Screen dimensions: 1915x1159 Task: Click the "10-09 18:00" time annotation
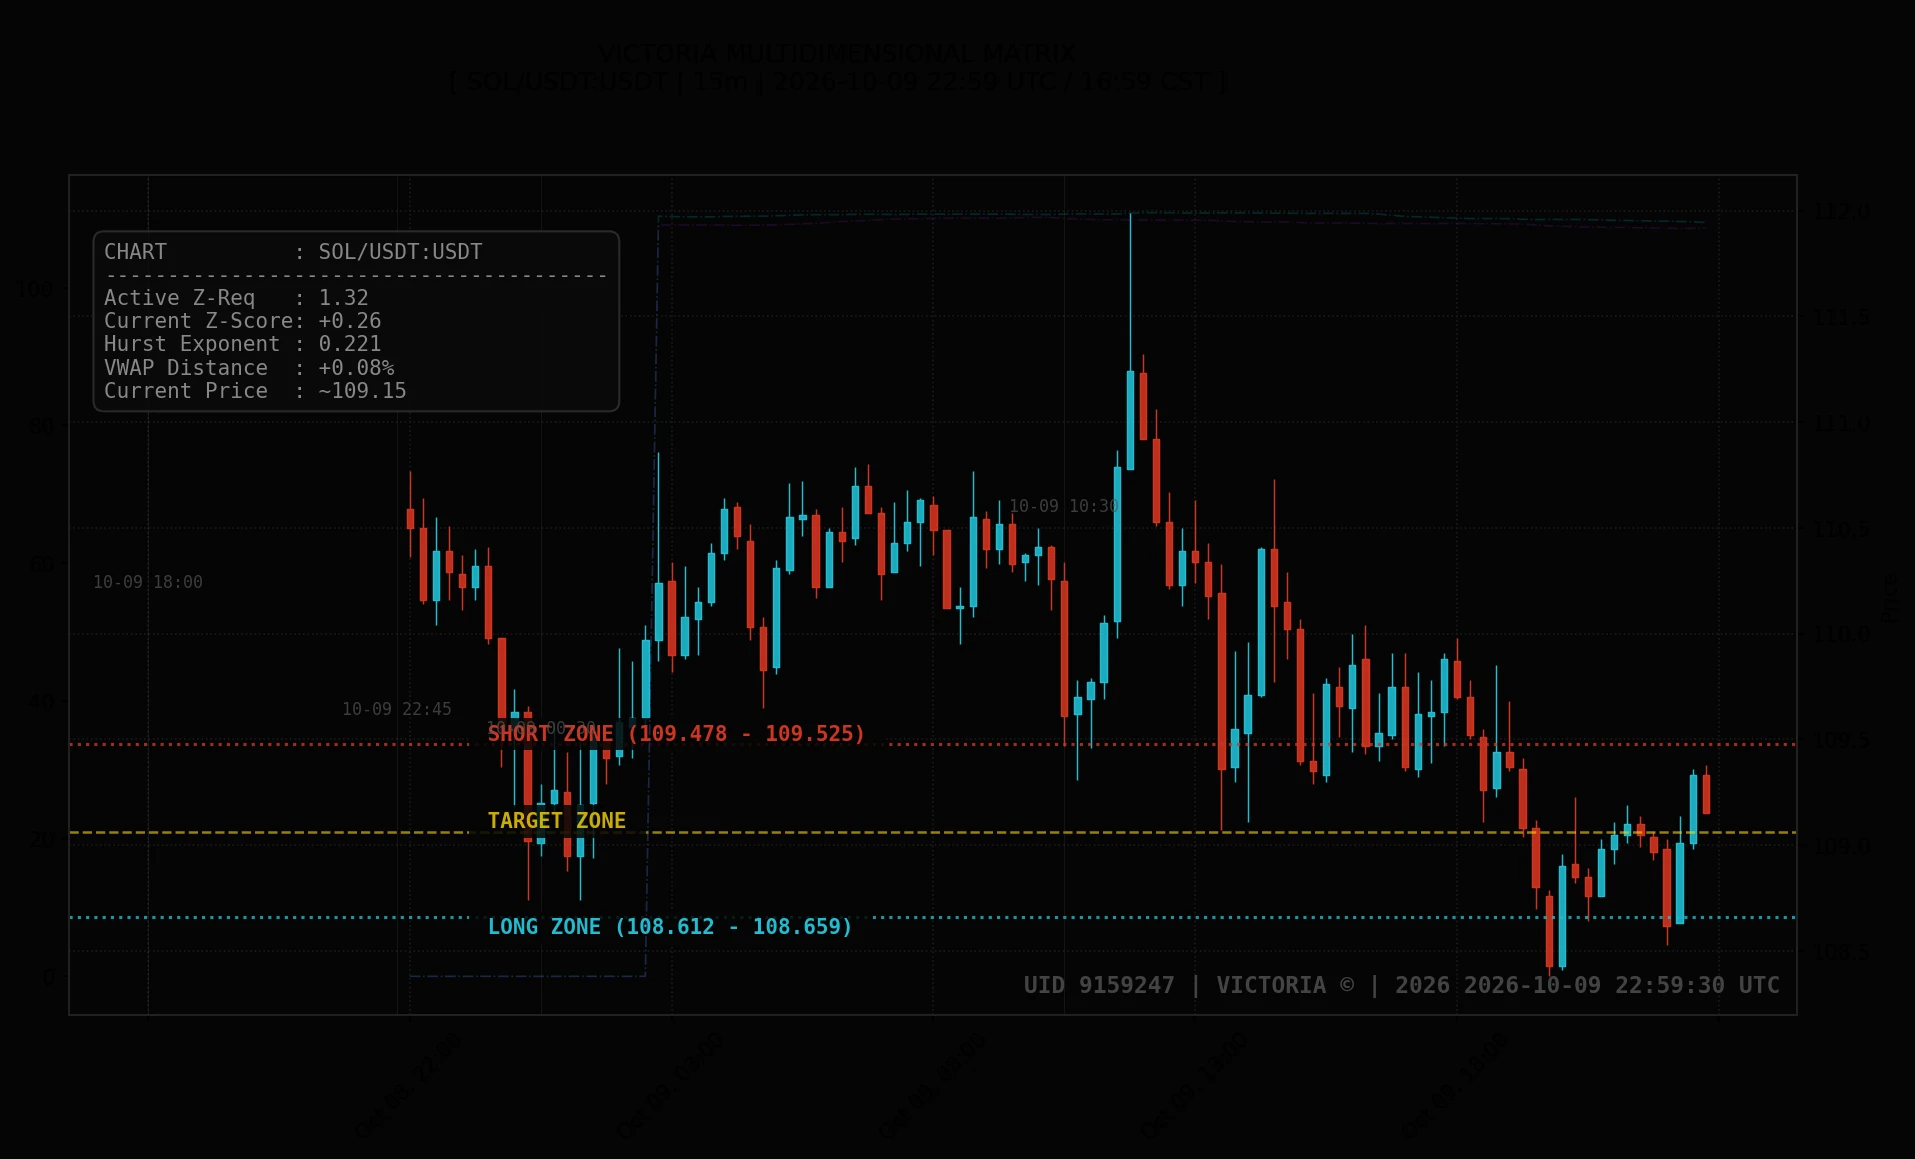pyautogui.click(x=148, y=582)
